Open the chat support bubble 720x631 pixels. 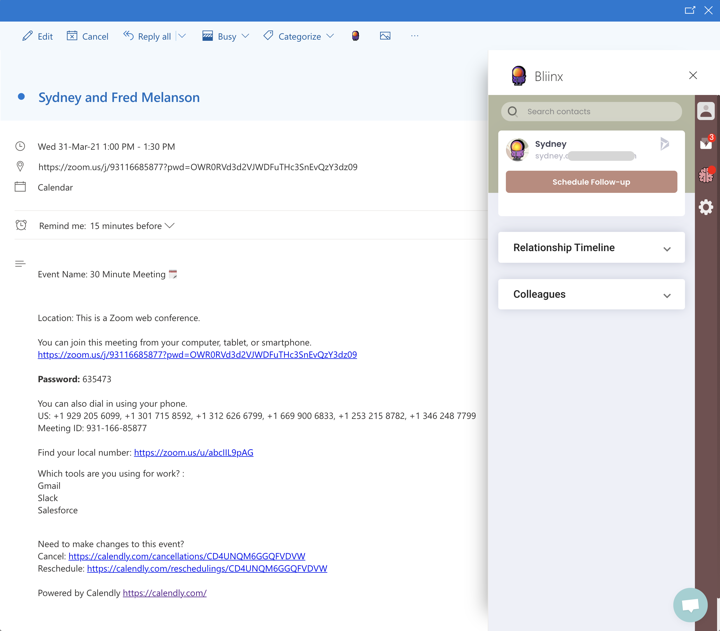tap(690, 605)
